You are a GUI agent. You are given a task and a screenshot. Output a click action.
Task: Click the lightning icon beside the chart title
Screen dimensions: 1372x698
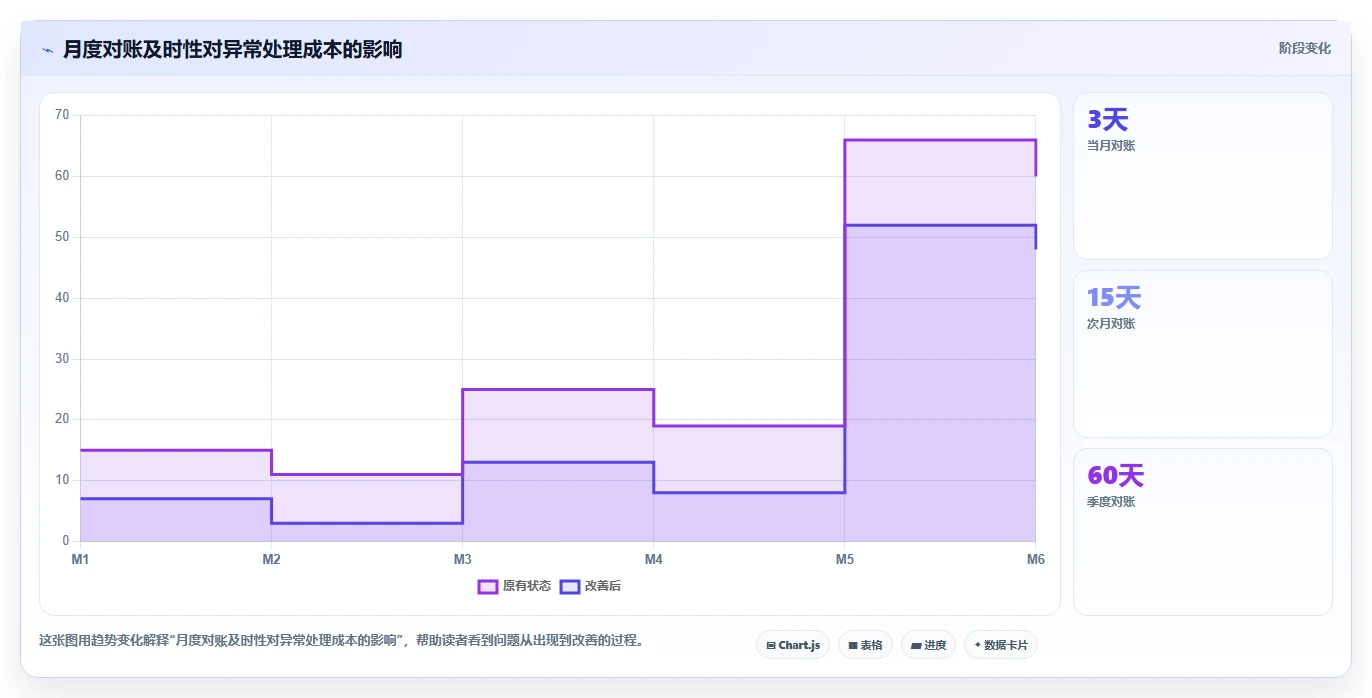(x=47, y=49)
